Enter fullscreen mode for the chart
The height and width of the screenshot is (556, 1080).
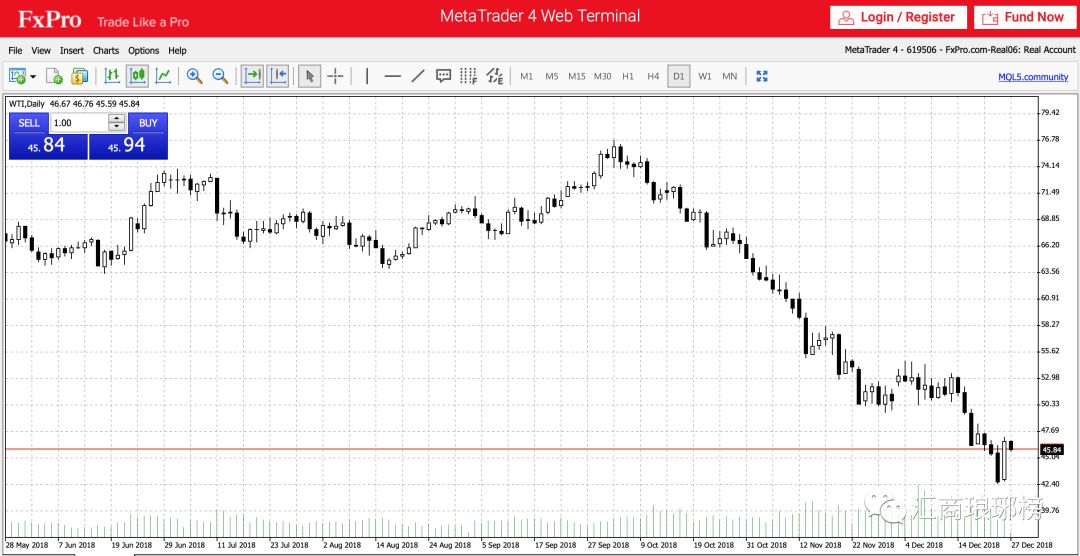point(761,76)
